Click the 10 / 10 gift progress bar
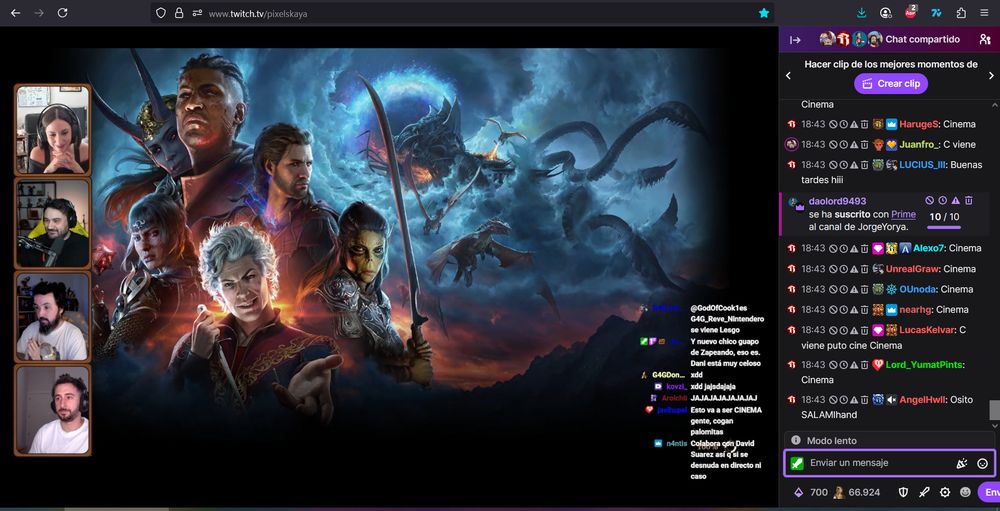Viewport: 1000px width, 511px height. (944, 226)
